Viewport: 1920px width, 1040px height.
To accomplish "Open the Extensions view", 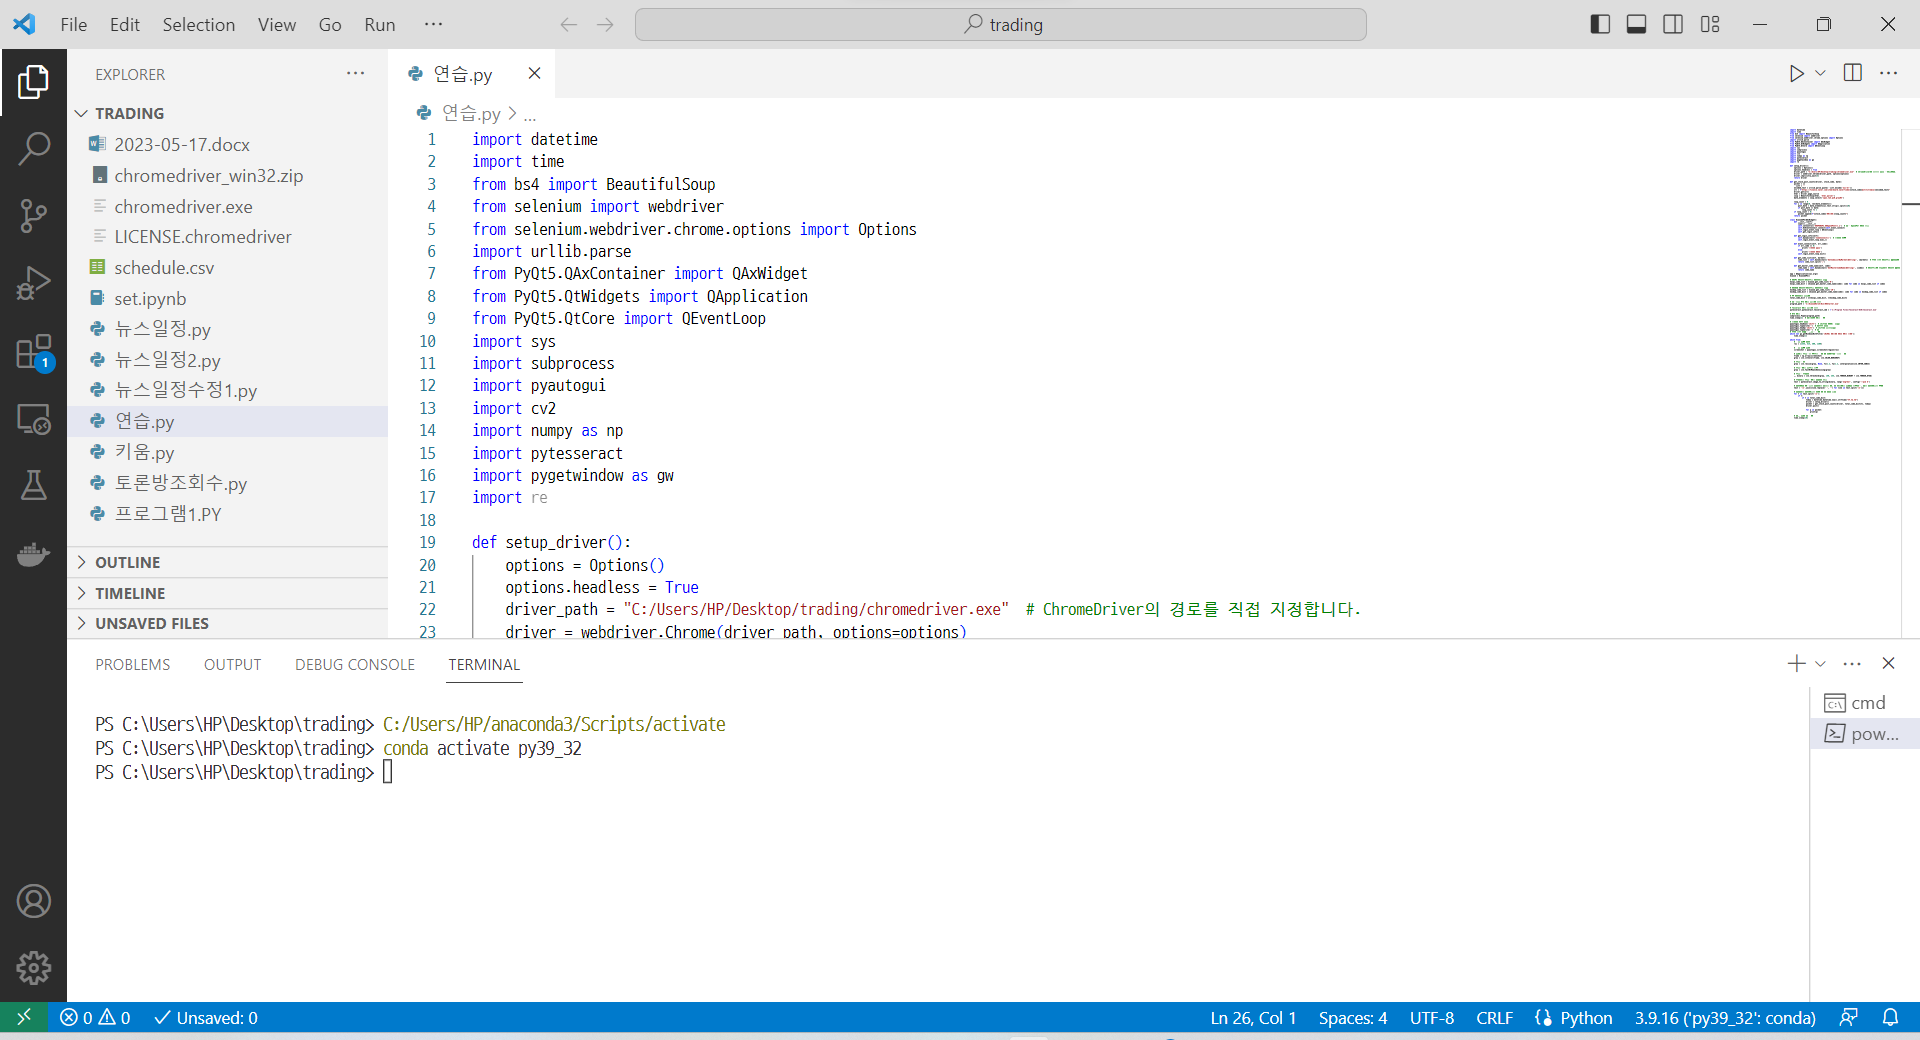I will coord(33,352).
